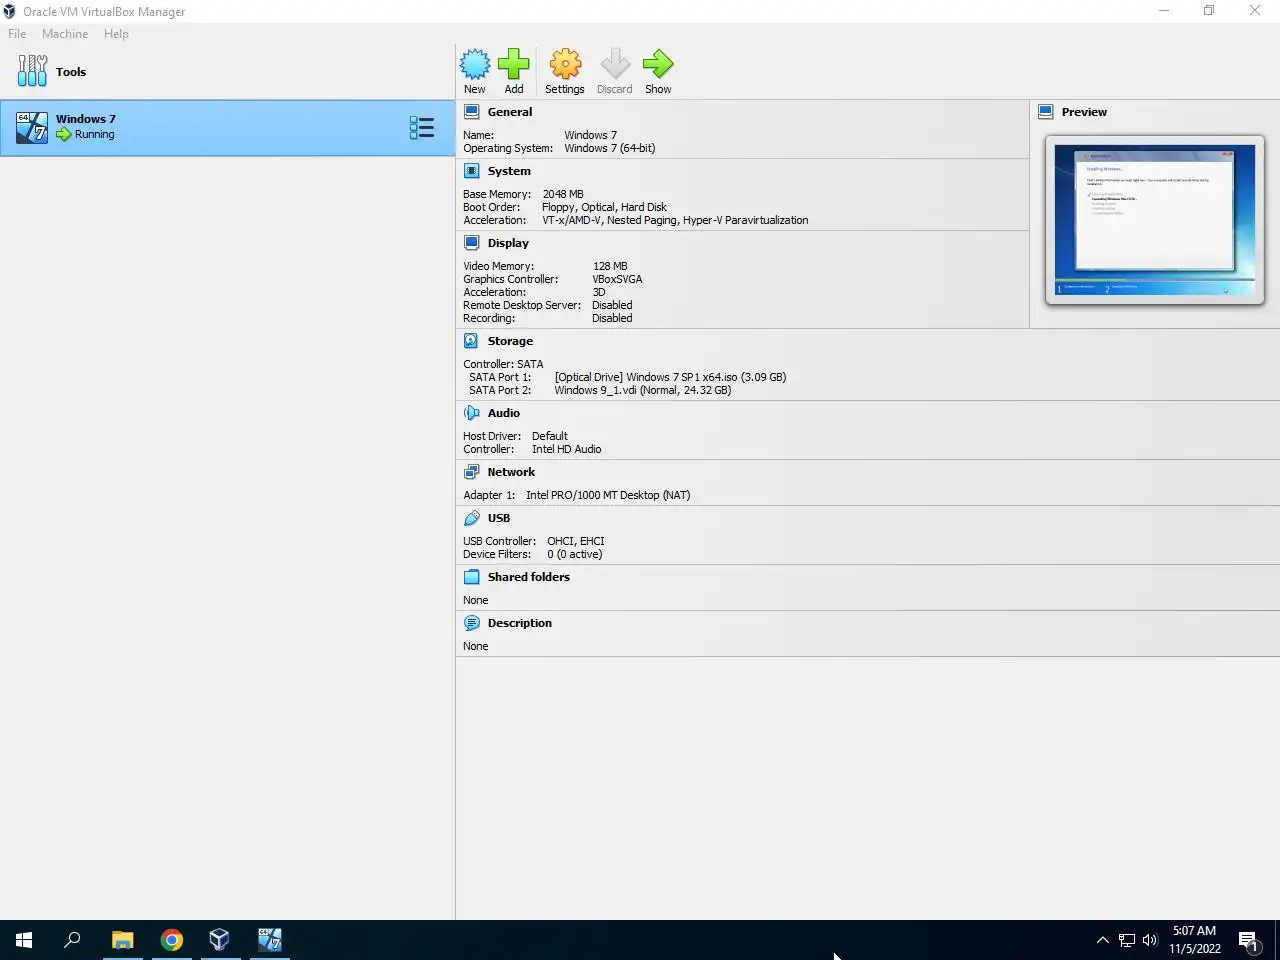1280x960 pixels.
Task: Click the Storage section heading
Action: click(x=510, y=341)
